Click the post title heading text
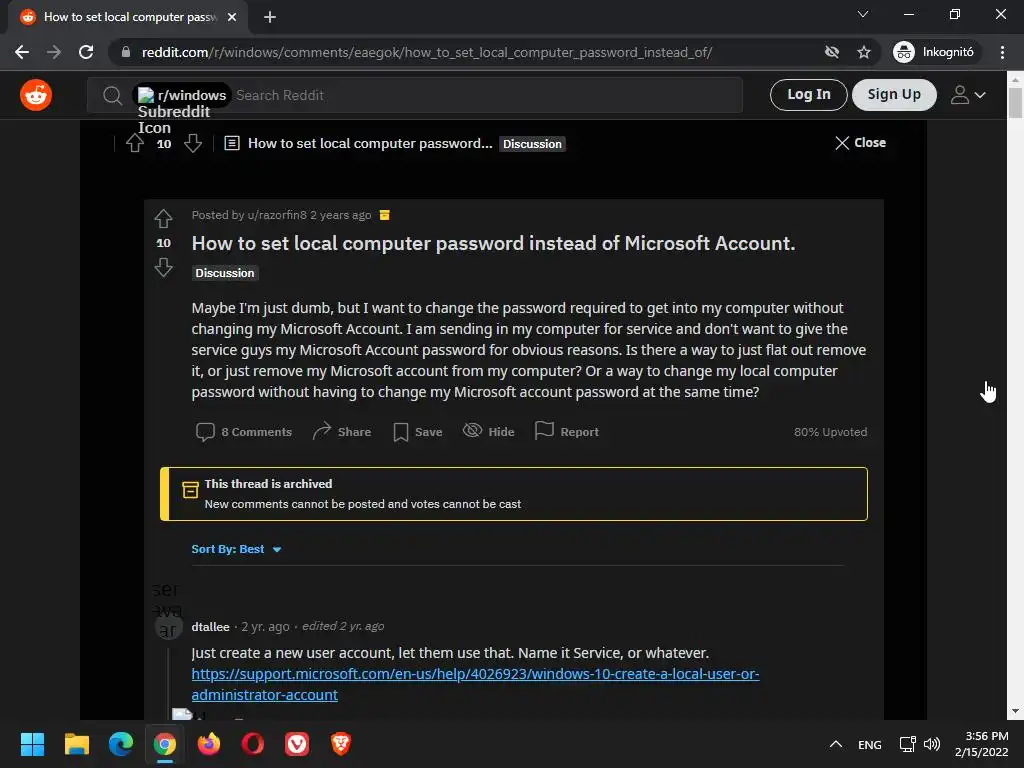Viewport: 1024px width, 768px height. pyautogui.click(x=493, y=244)
